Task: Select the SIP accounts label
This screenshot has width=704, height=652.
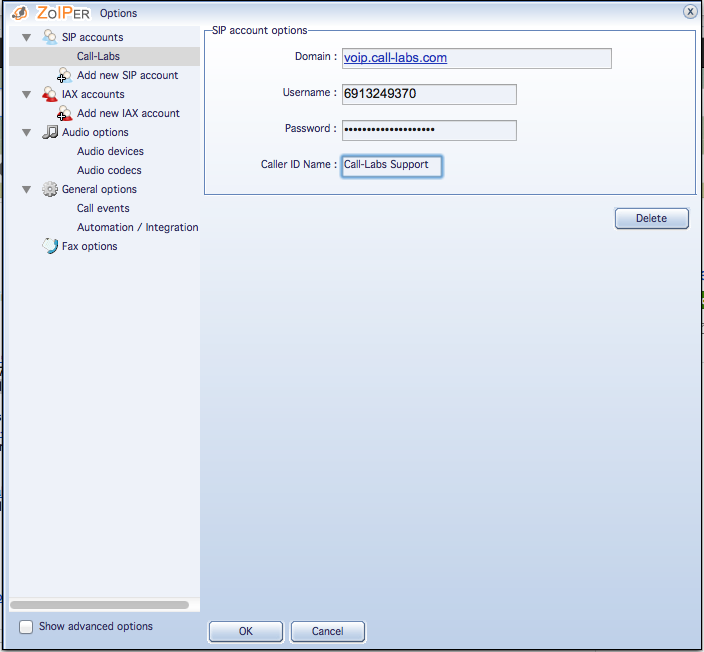Action: click(92, 37)
